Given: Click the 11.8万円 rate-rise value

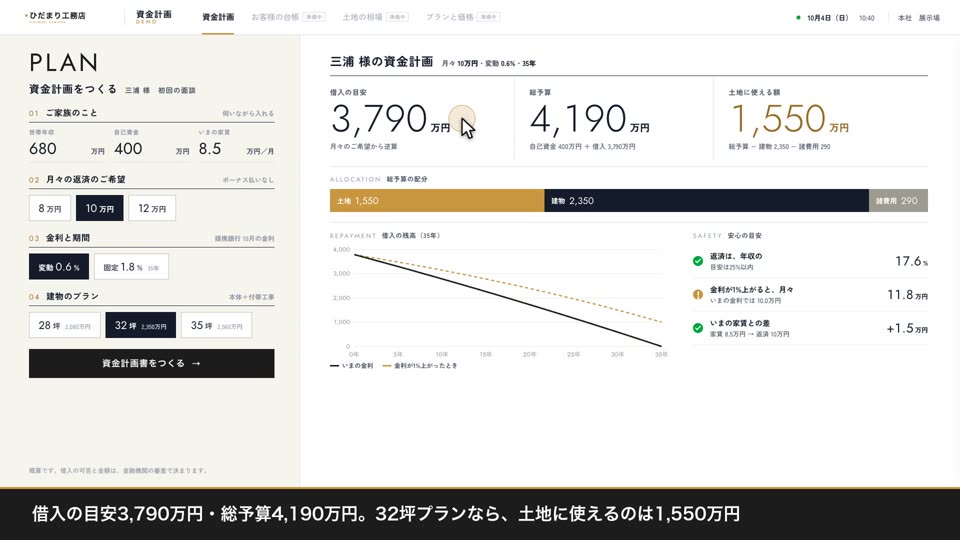Looking at the screenshot, I should coord(907,295).
